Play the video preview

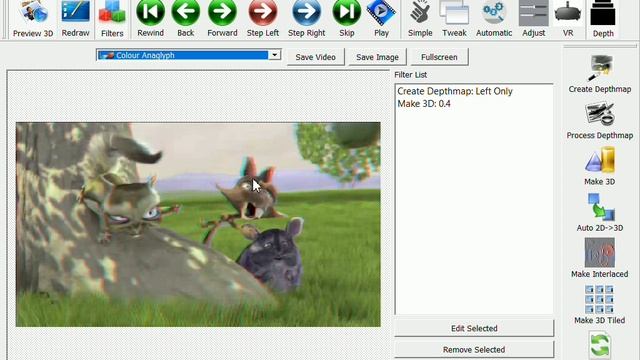[x=381, y=19]
